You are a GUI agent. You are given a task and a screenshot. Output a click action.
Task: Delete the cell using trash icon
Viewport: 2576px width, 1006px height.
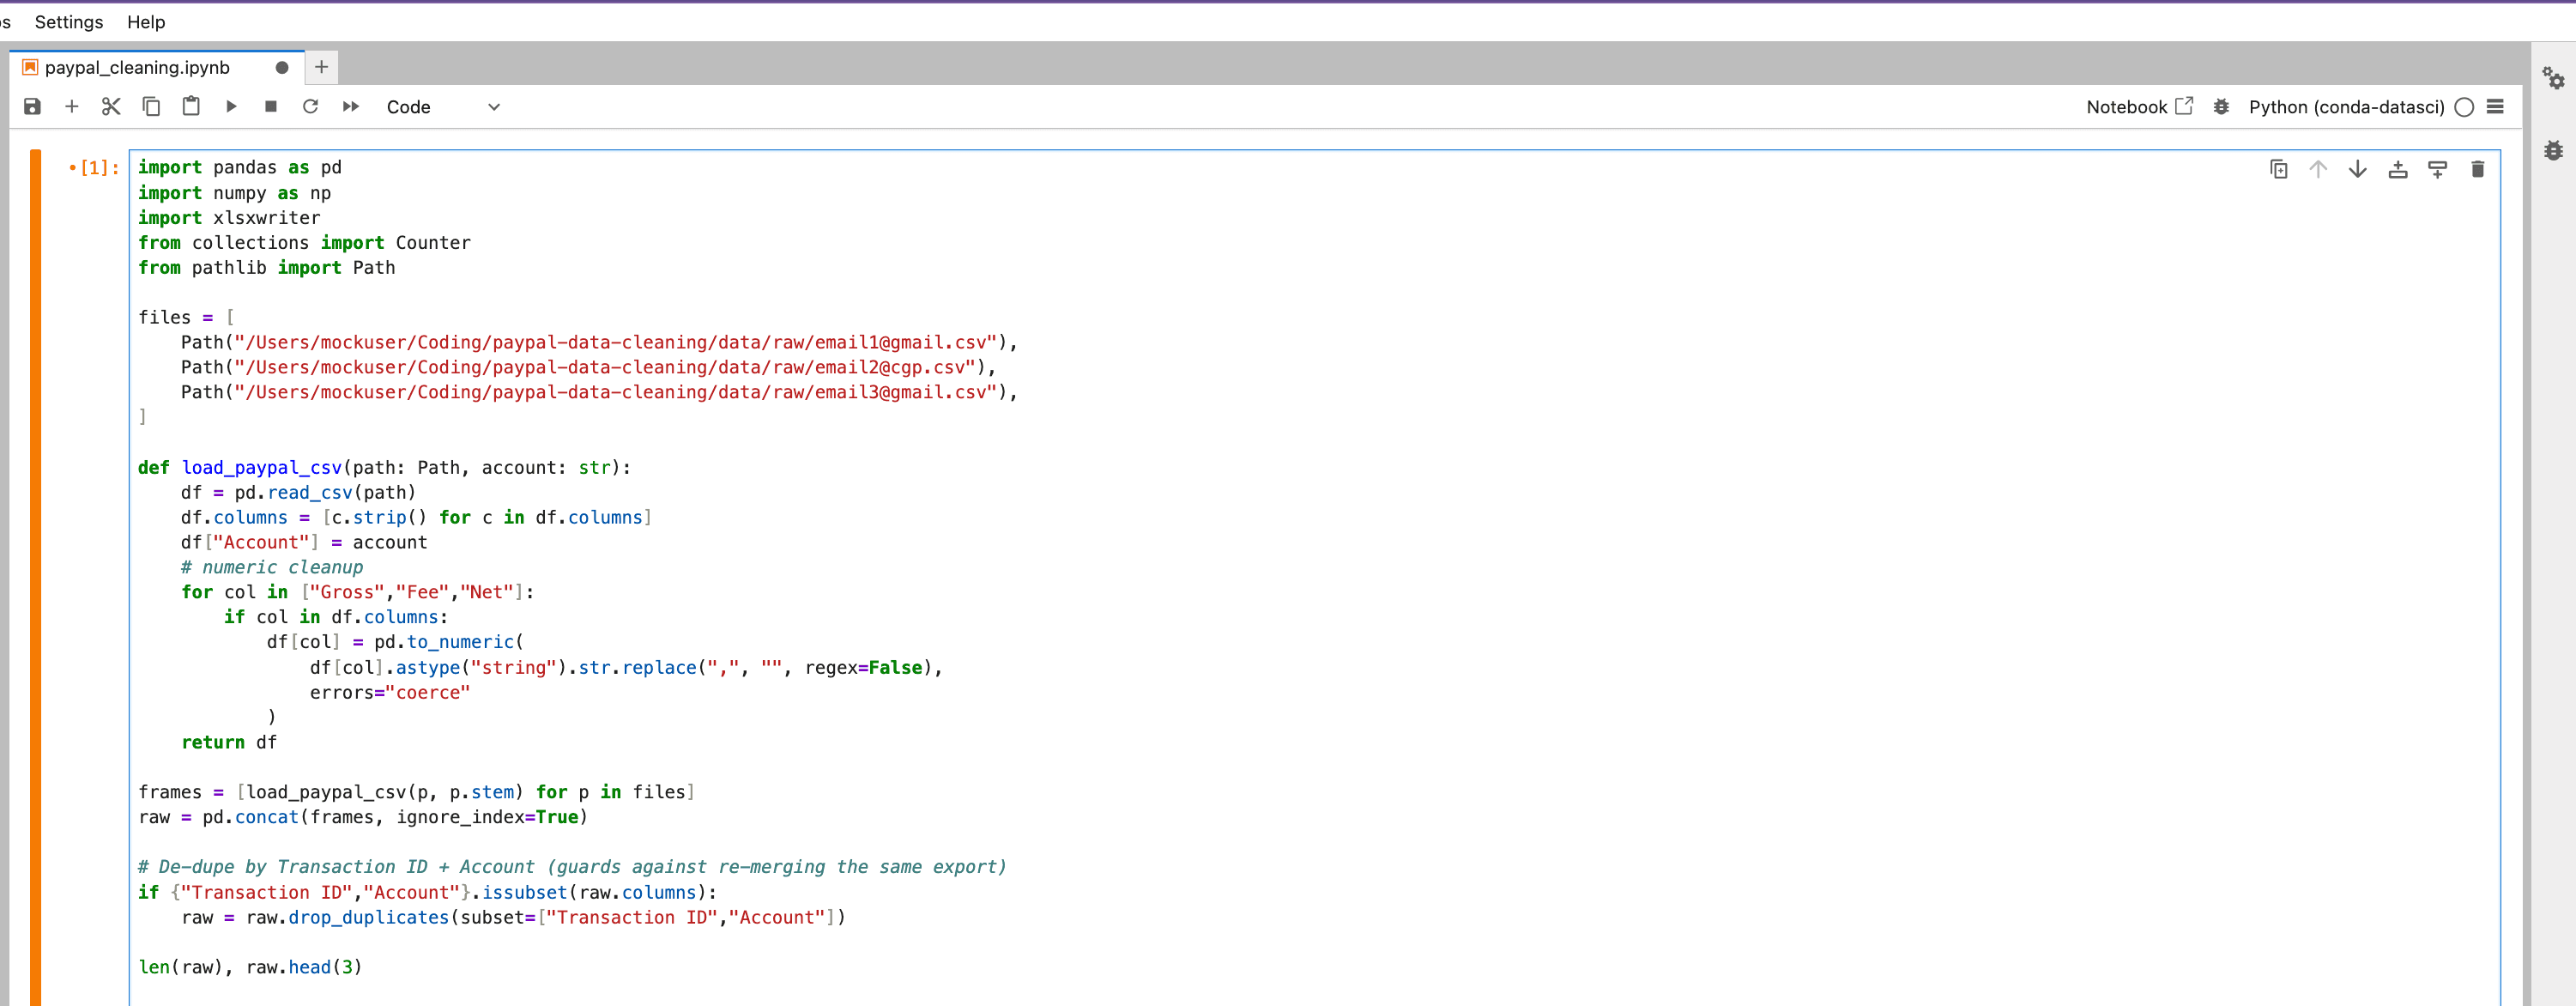point(2478,168)
